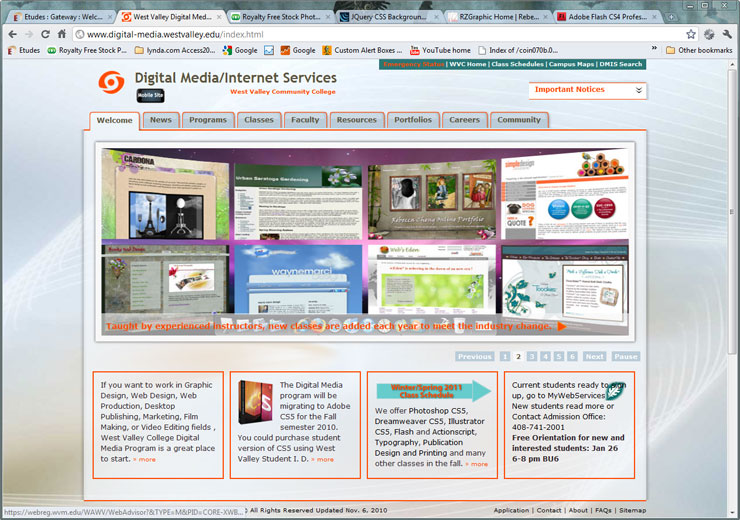
Task: Open the new tab button
Action: pos(671,17)
